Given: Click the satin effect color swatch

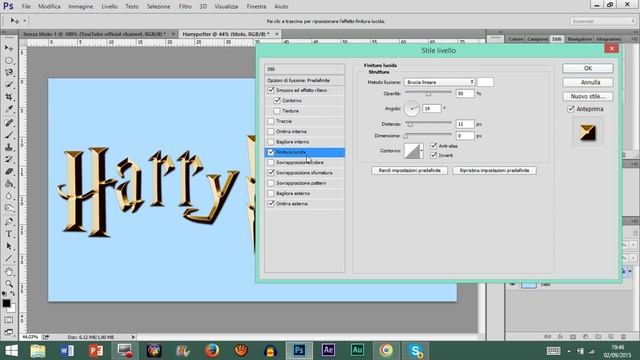Looking at the screenshot, I should pyautogui.click(x=485, y=82).
